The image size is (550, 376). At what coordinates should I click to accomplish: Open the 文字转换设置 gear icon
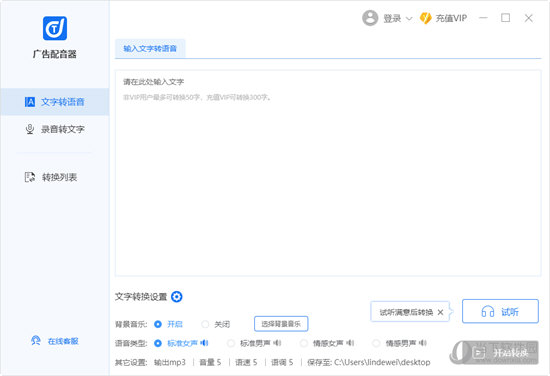coord(176,297)
